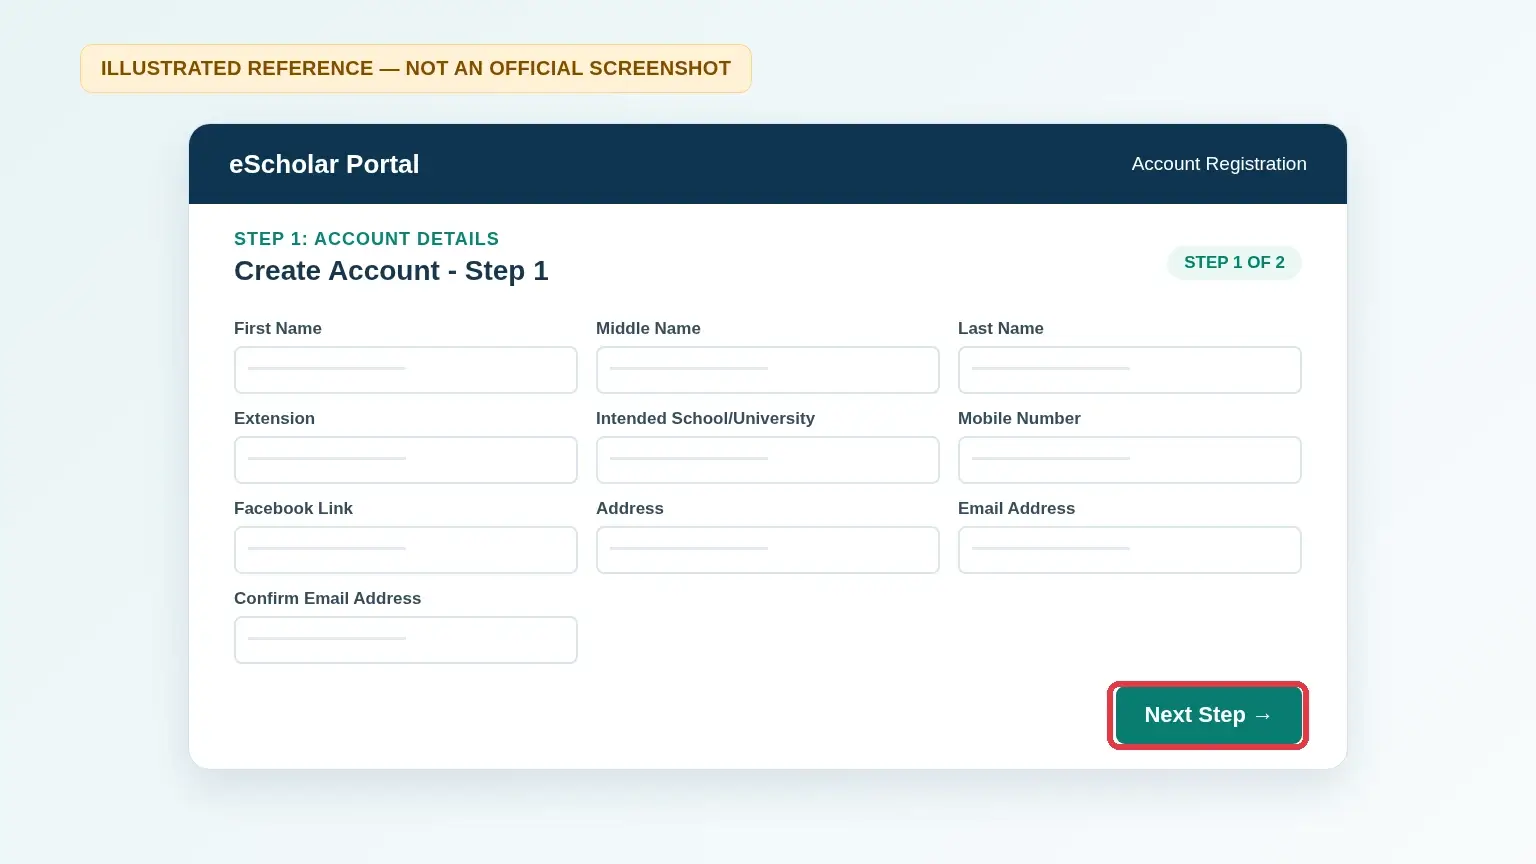Focus the Last Name field
Image resolution: width=1536 pixels, height=864 pixels.
(x=1130, y=370)
